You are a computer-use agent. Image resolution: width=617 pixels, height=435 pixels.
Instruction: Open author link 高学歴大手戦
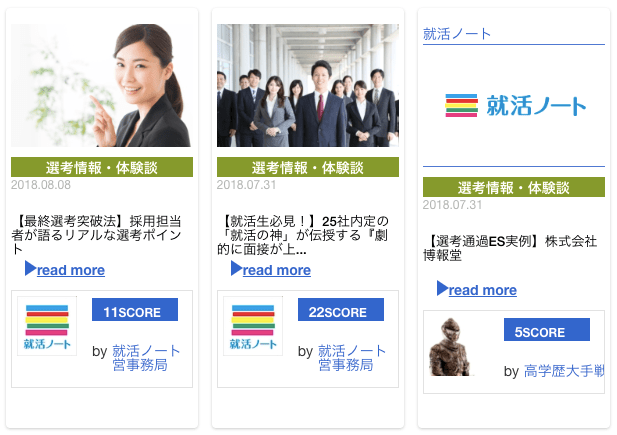tap(564, 371)
